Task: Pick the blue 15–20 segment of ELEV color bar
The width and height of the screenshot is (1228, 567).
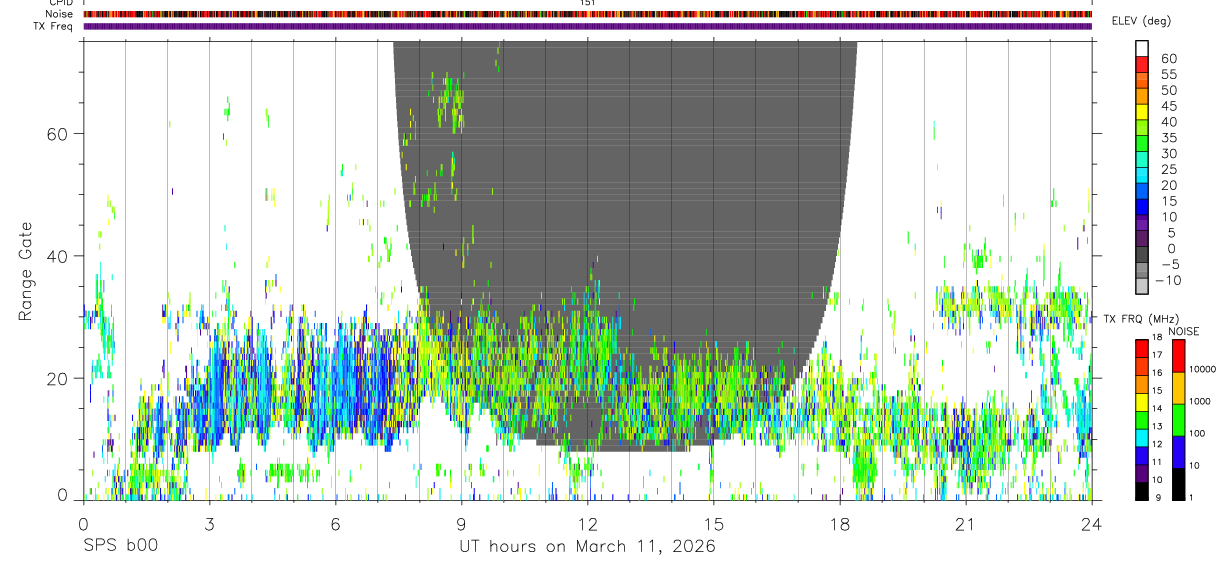Action: tap(1142, 192)
